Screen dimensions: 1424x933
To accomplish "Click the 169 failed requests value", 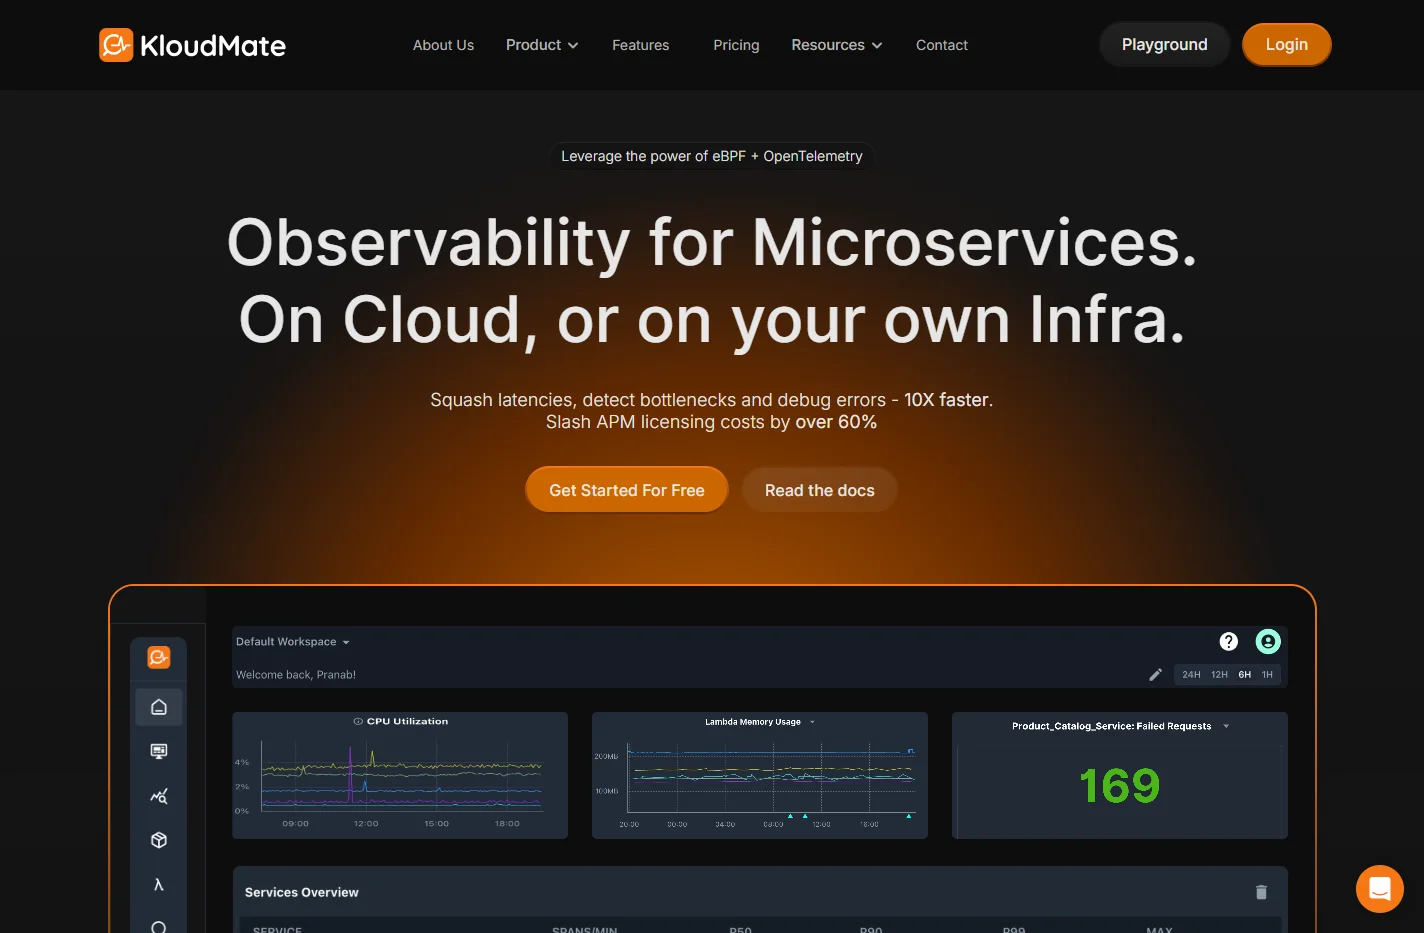I will coord(1120,786).
